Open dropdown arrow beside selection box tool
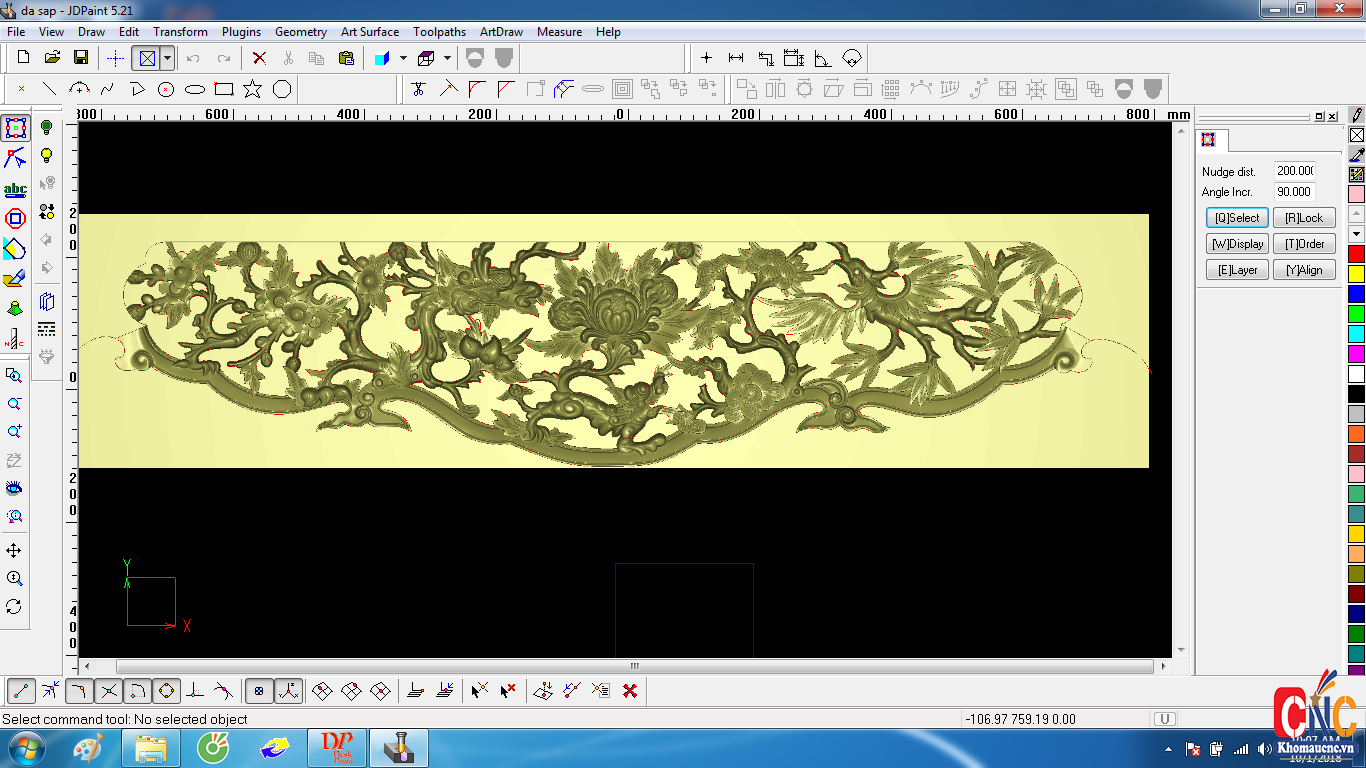The image size is (1366, 768). click(168, 58)
